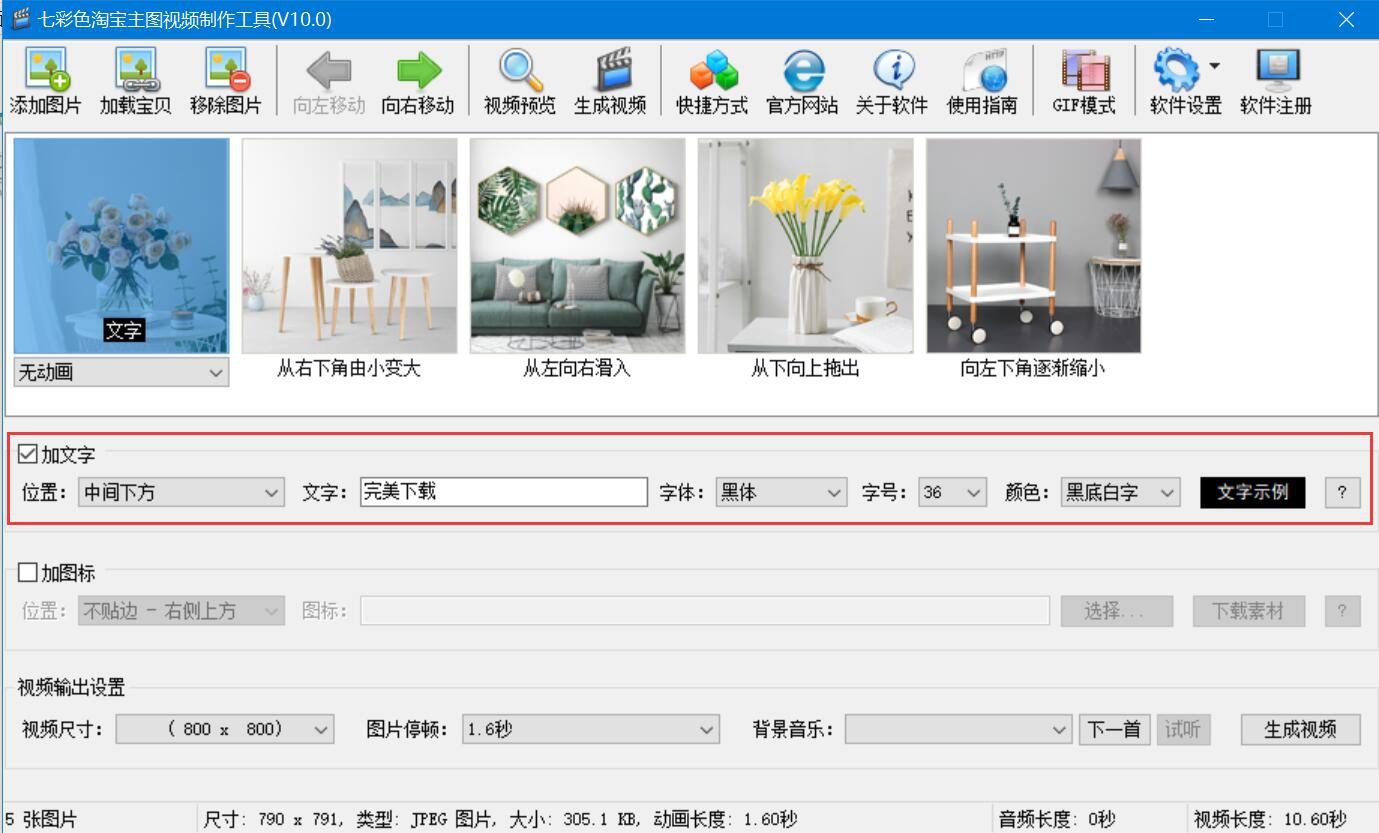This screenshot has height=833, width=1379.
Task: Click the app clapperboard icon in title bar
Action: click(x=20, y=19)
